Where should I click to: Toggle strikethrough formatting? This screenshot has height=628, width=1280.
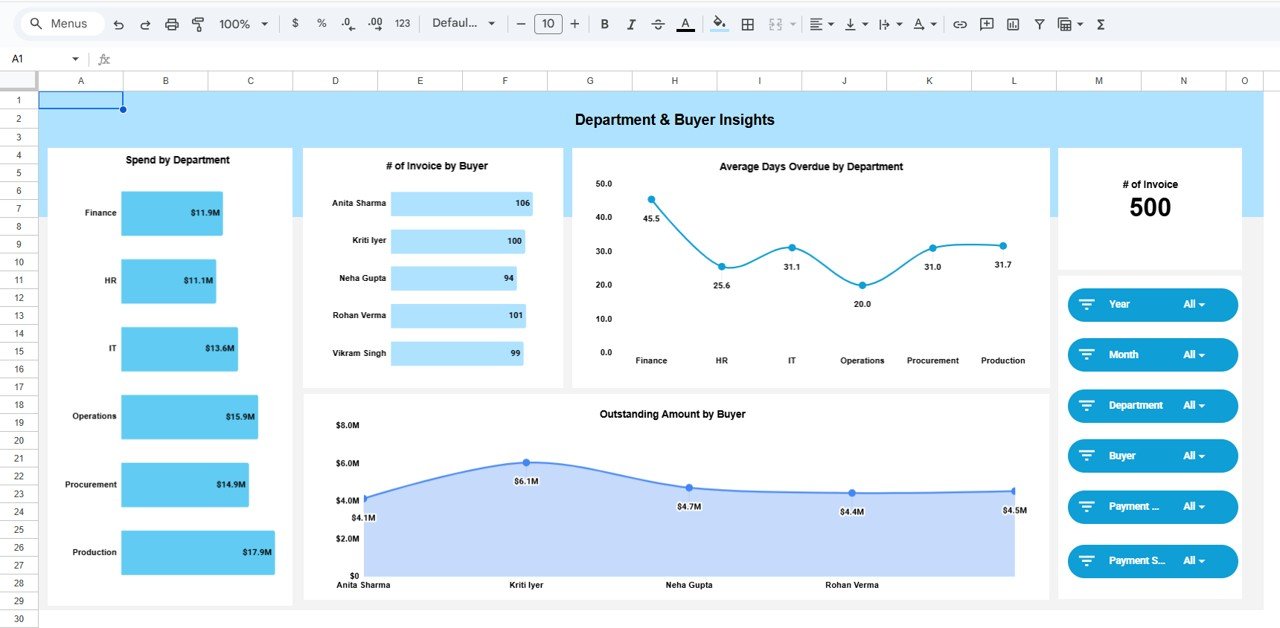click(658, 23)
